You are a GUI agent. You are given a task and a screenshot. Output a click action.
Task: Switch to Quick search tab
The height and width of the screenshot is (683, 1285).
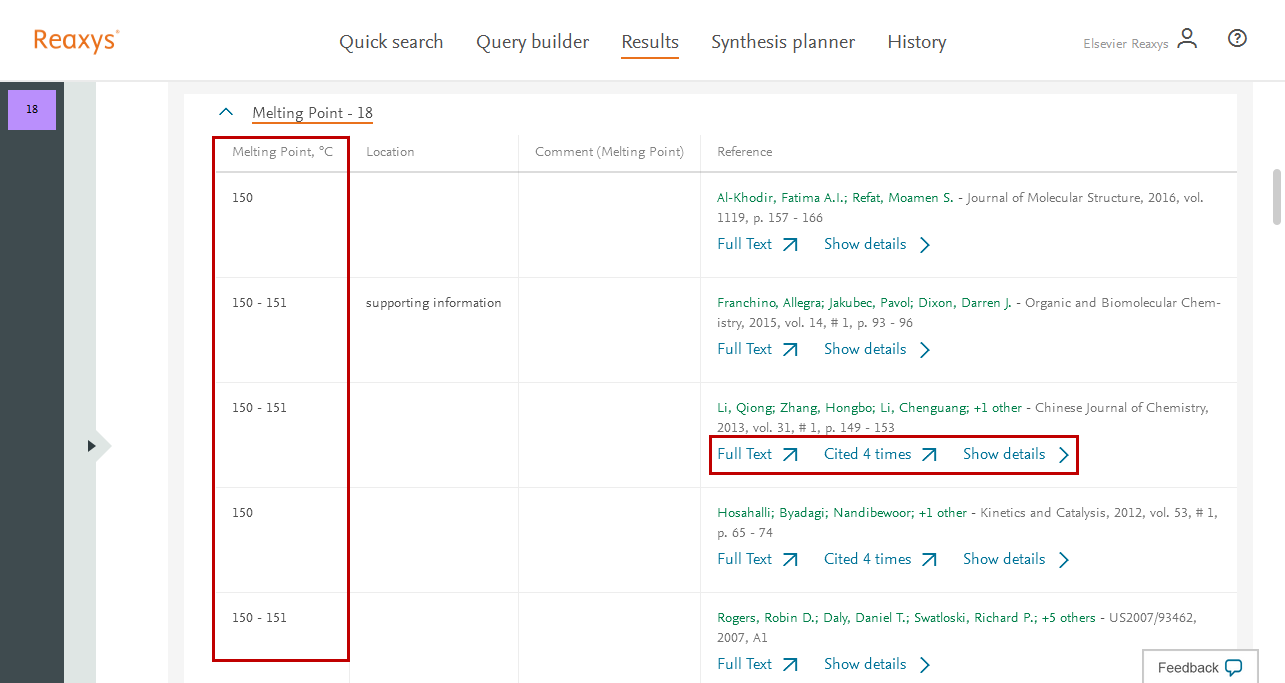(x=391, y=42)
